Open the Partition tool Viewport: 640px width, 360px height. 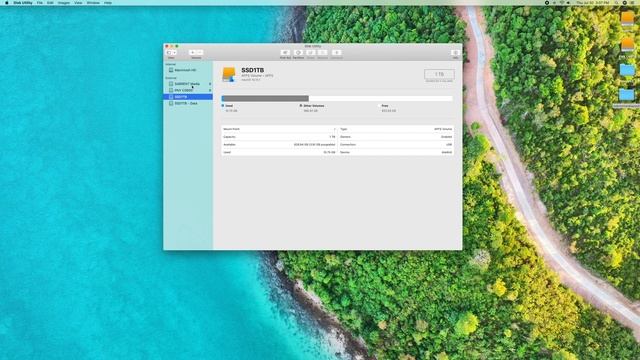(x=298, y=53)
